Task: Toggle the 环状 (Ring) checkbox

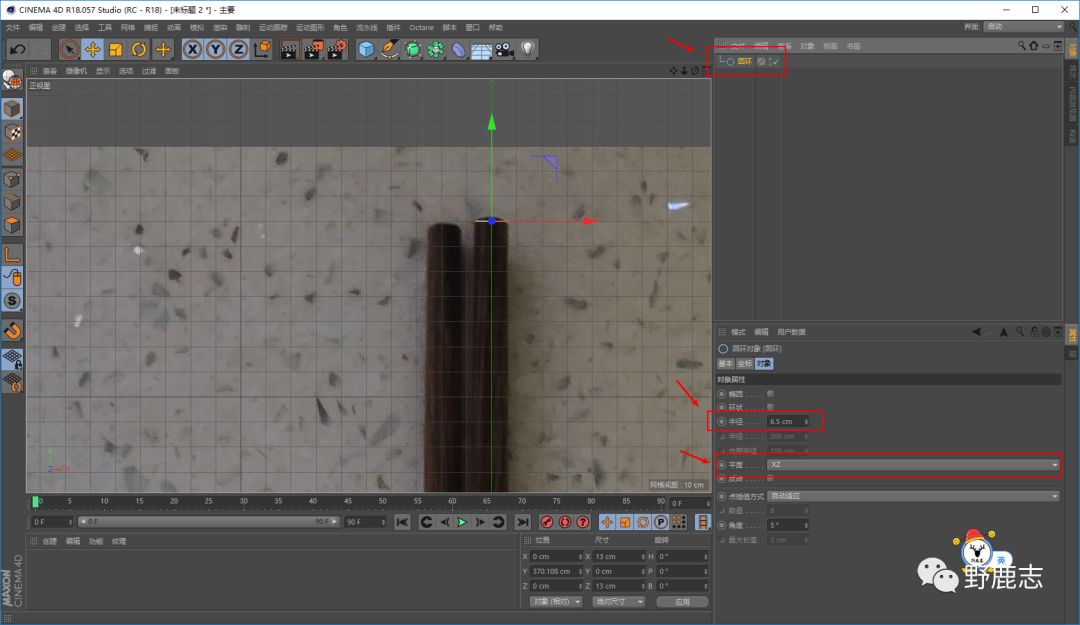Action: pos(770,407)
